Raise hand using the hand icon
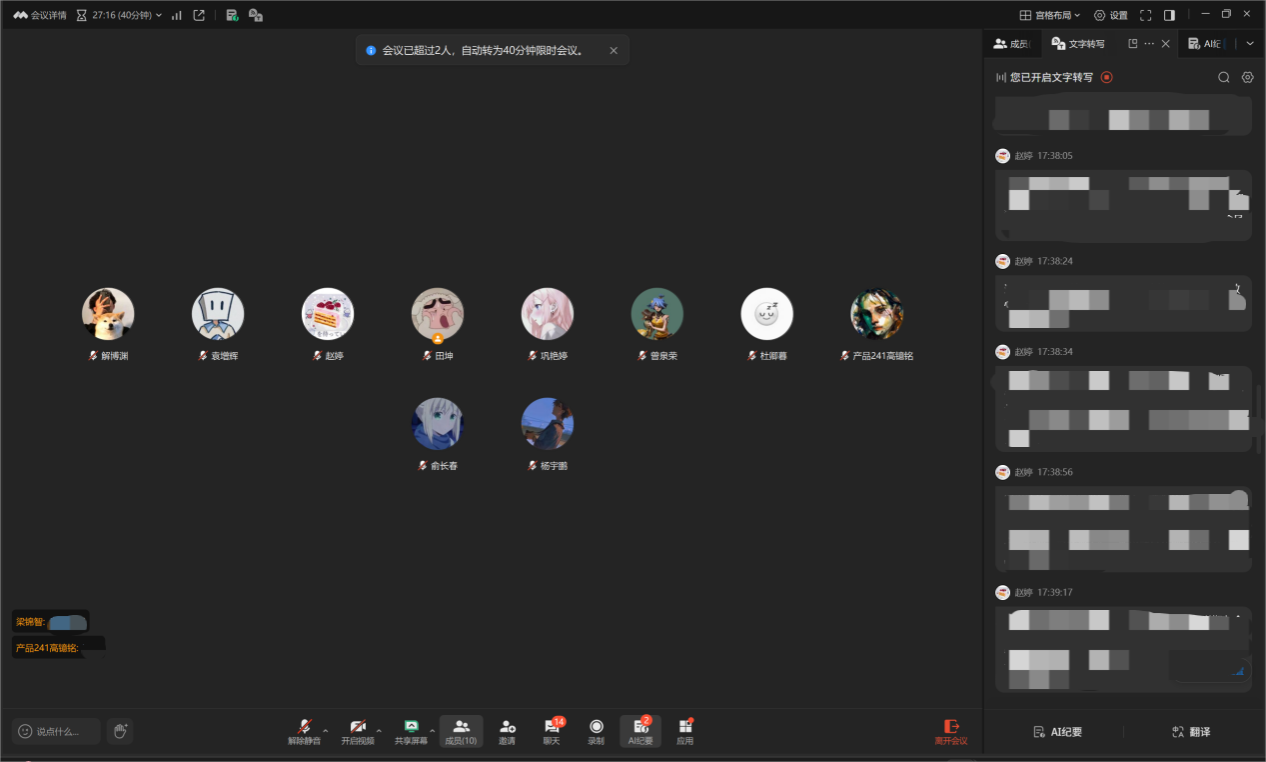The image size is (1266, 762). (119, 731)
